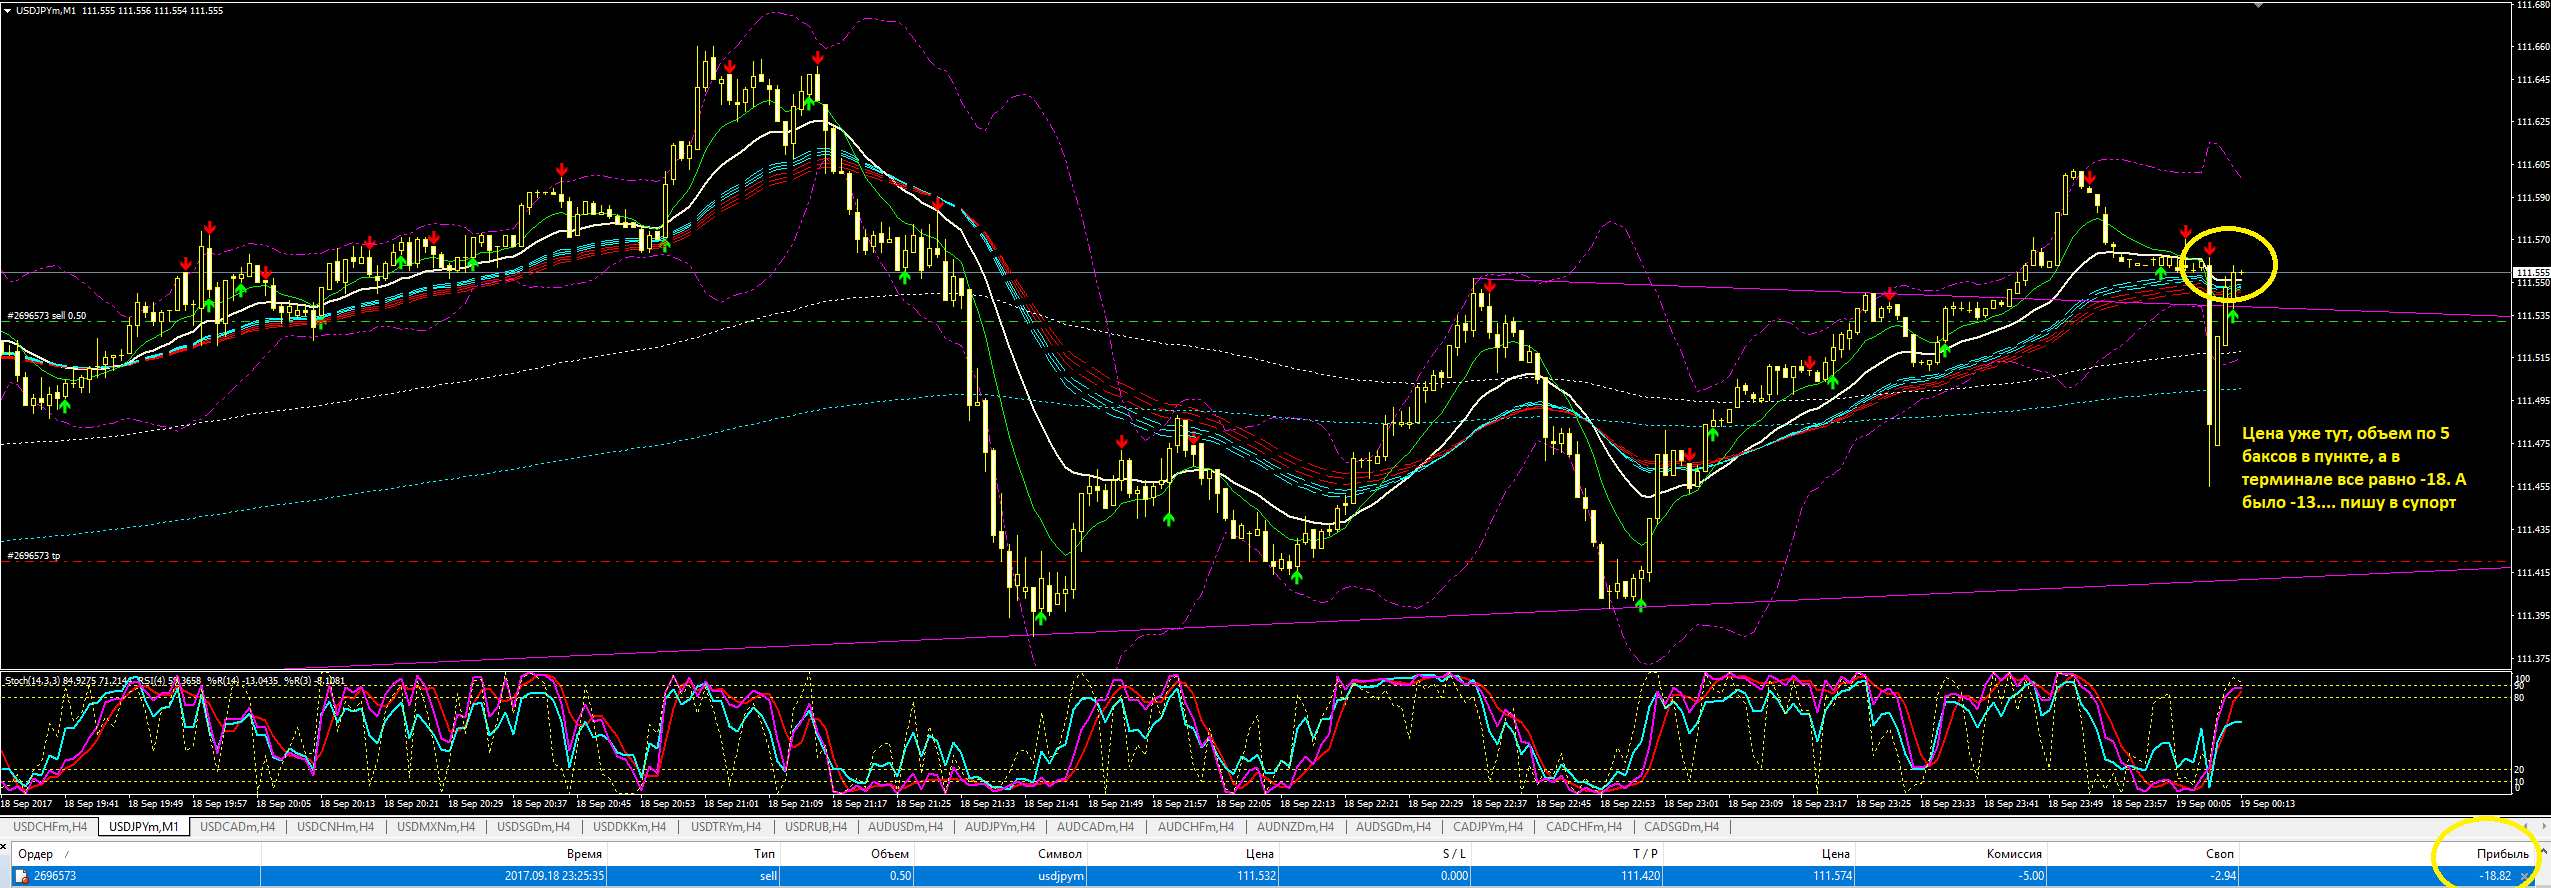Click the order icon beside 2696573
The image size is (2551, 888).
pyautogui.click(x=21, y=876)
